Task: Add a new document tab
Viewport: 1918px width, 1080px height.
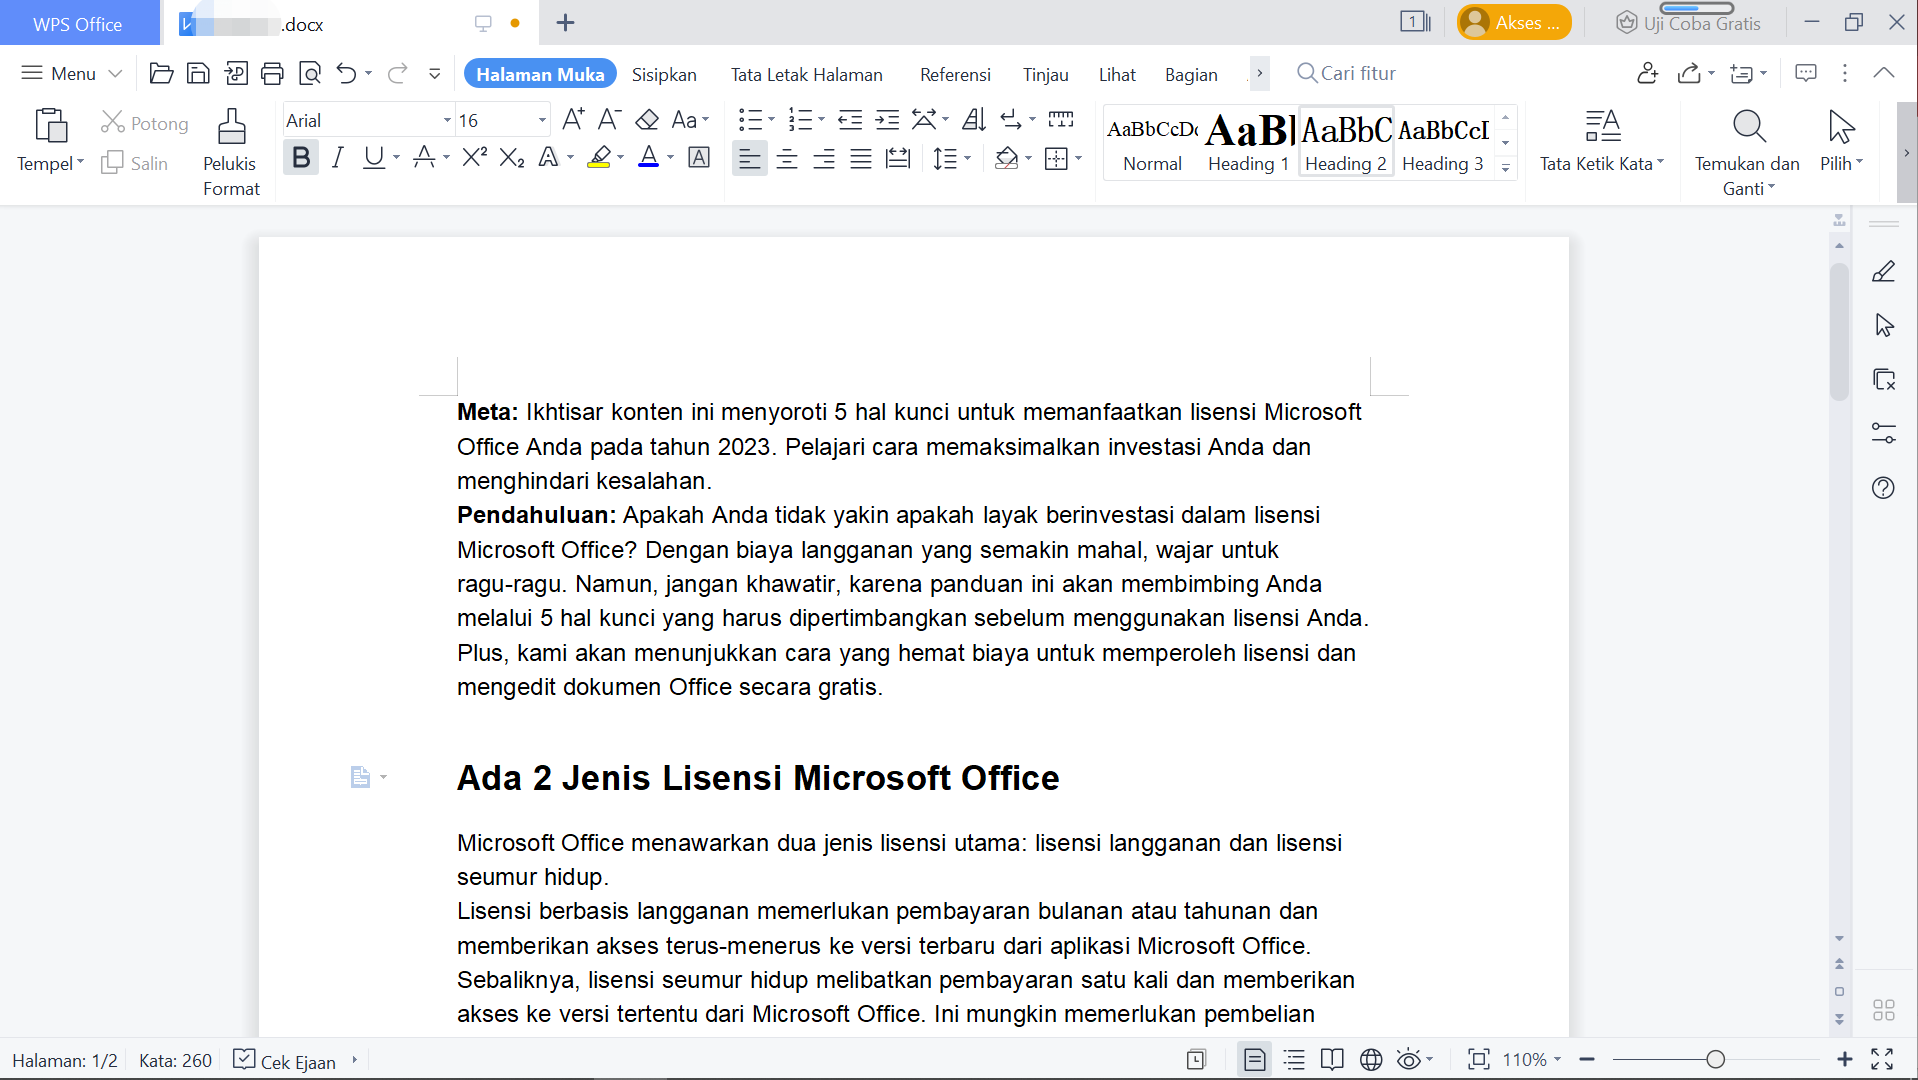Action: tap(565, 23)
